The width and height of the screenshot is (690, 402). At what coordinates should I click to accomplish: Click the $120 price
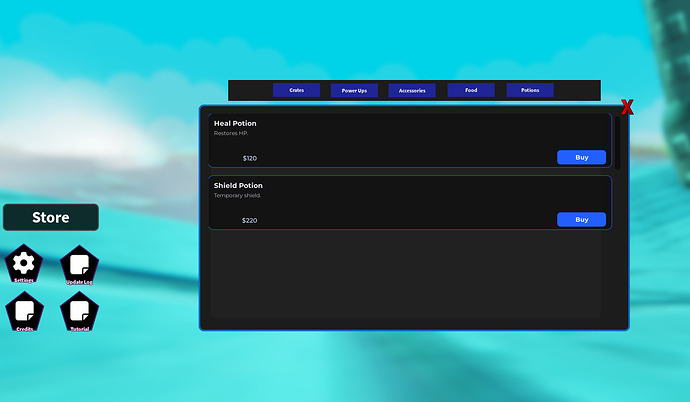pos(250,158)
